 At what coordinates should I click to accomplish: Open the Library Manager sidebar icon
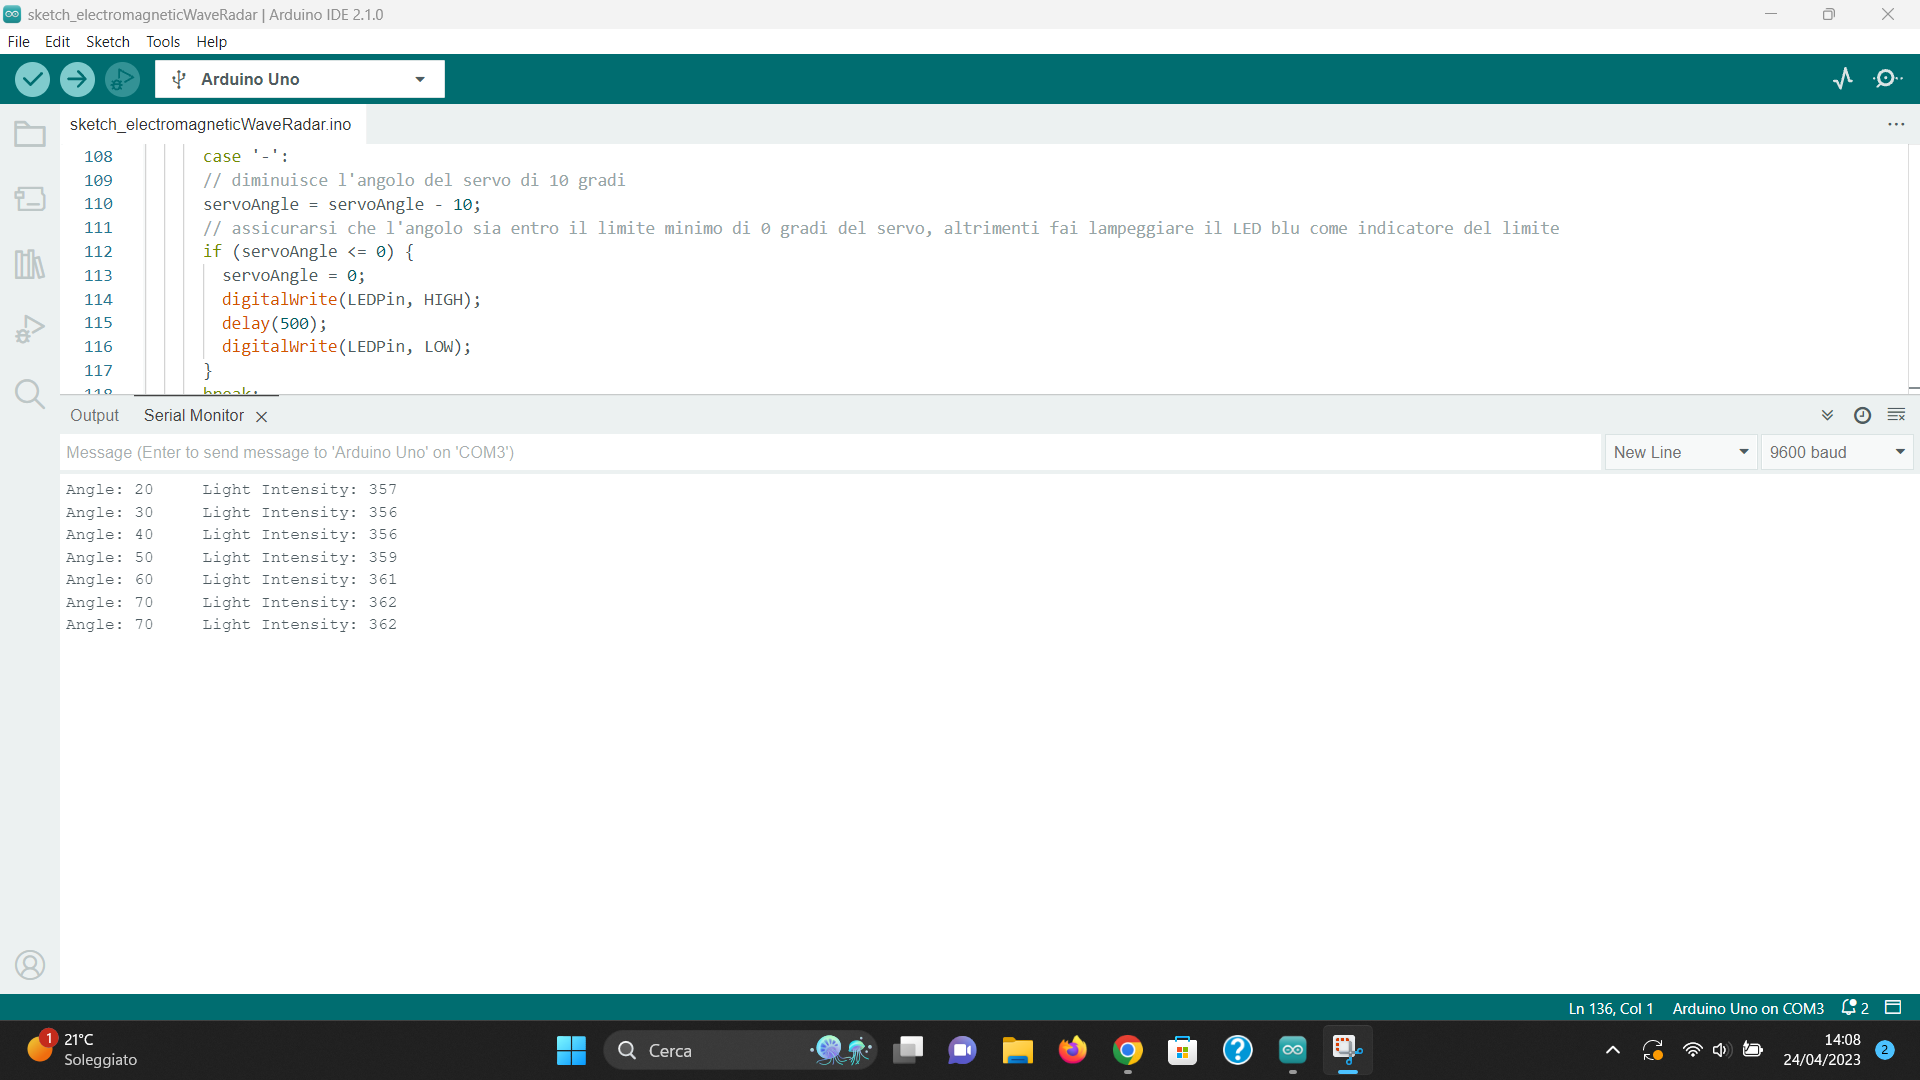tap(30, 264)
